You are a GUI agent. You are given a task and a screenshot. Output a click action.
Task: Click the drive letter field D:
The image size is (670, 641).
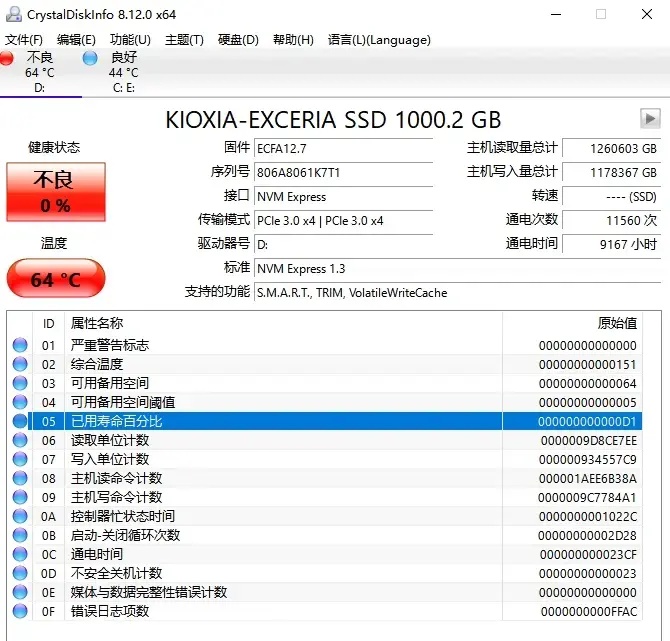coord(344,244)
